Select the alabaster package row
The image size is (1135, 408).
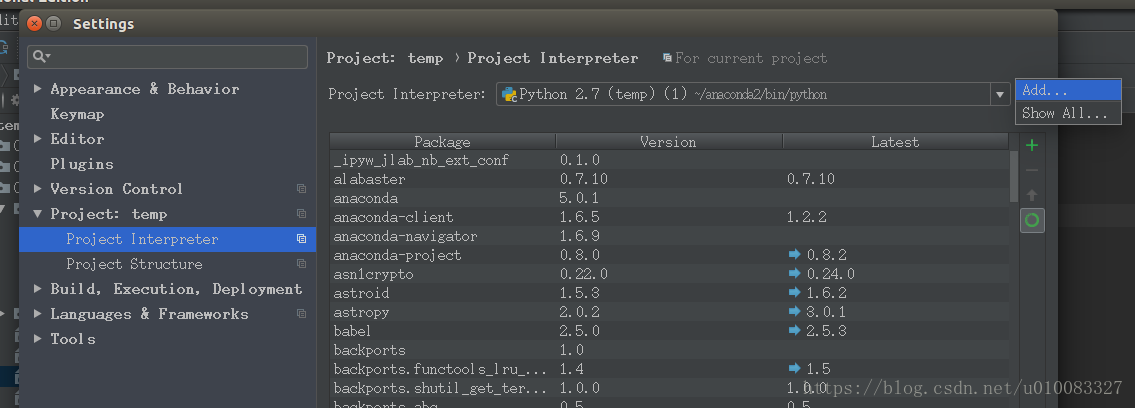tap(669, 179)
